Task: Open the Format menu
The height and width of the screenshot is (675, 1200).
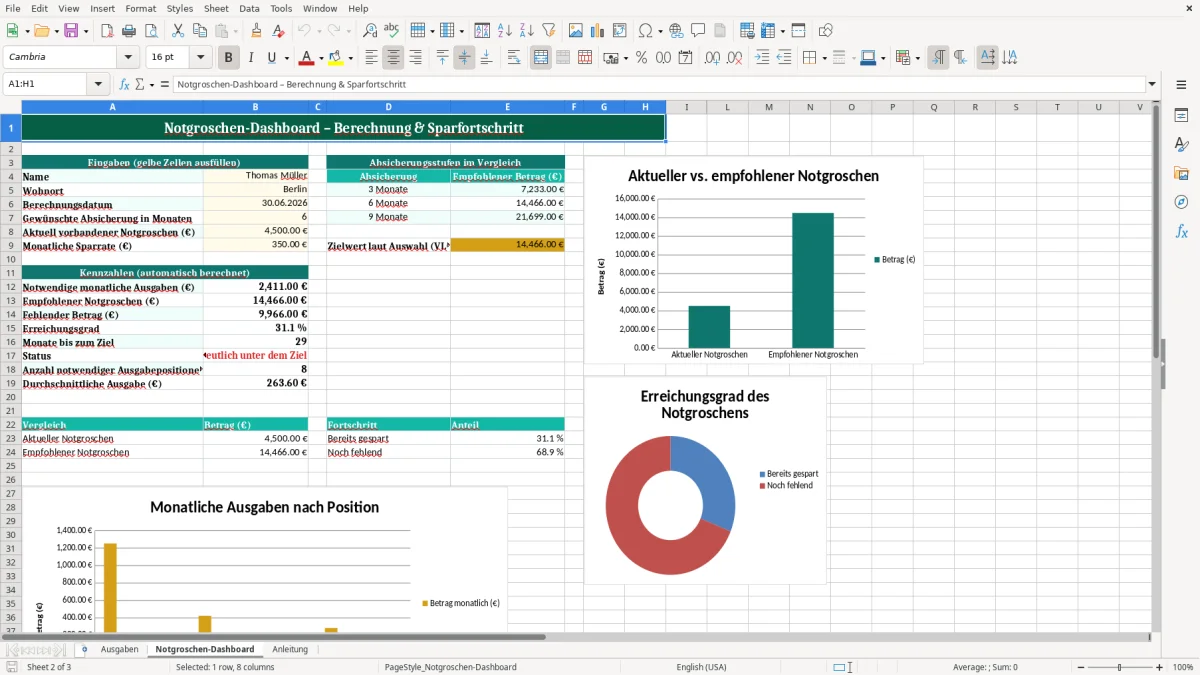Action: coord(140,8)
